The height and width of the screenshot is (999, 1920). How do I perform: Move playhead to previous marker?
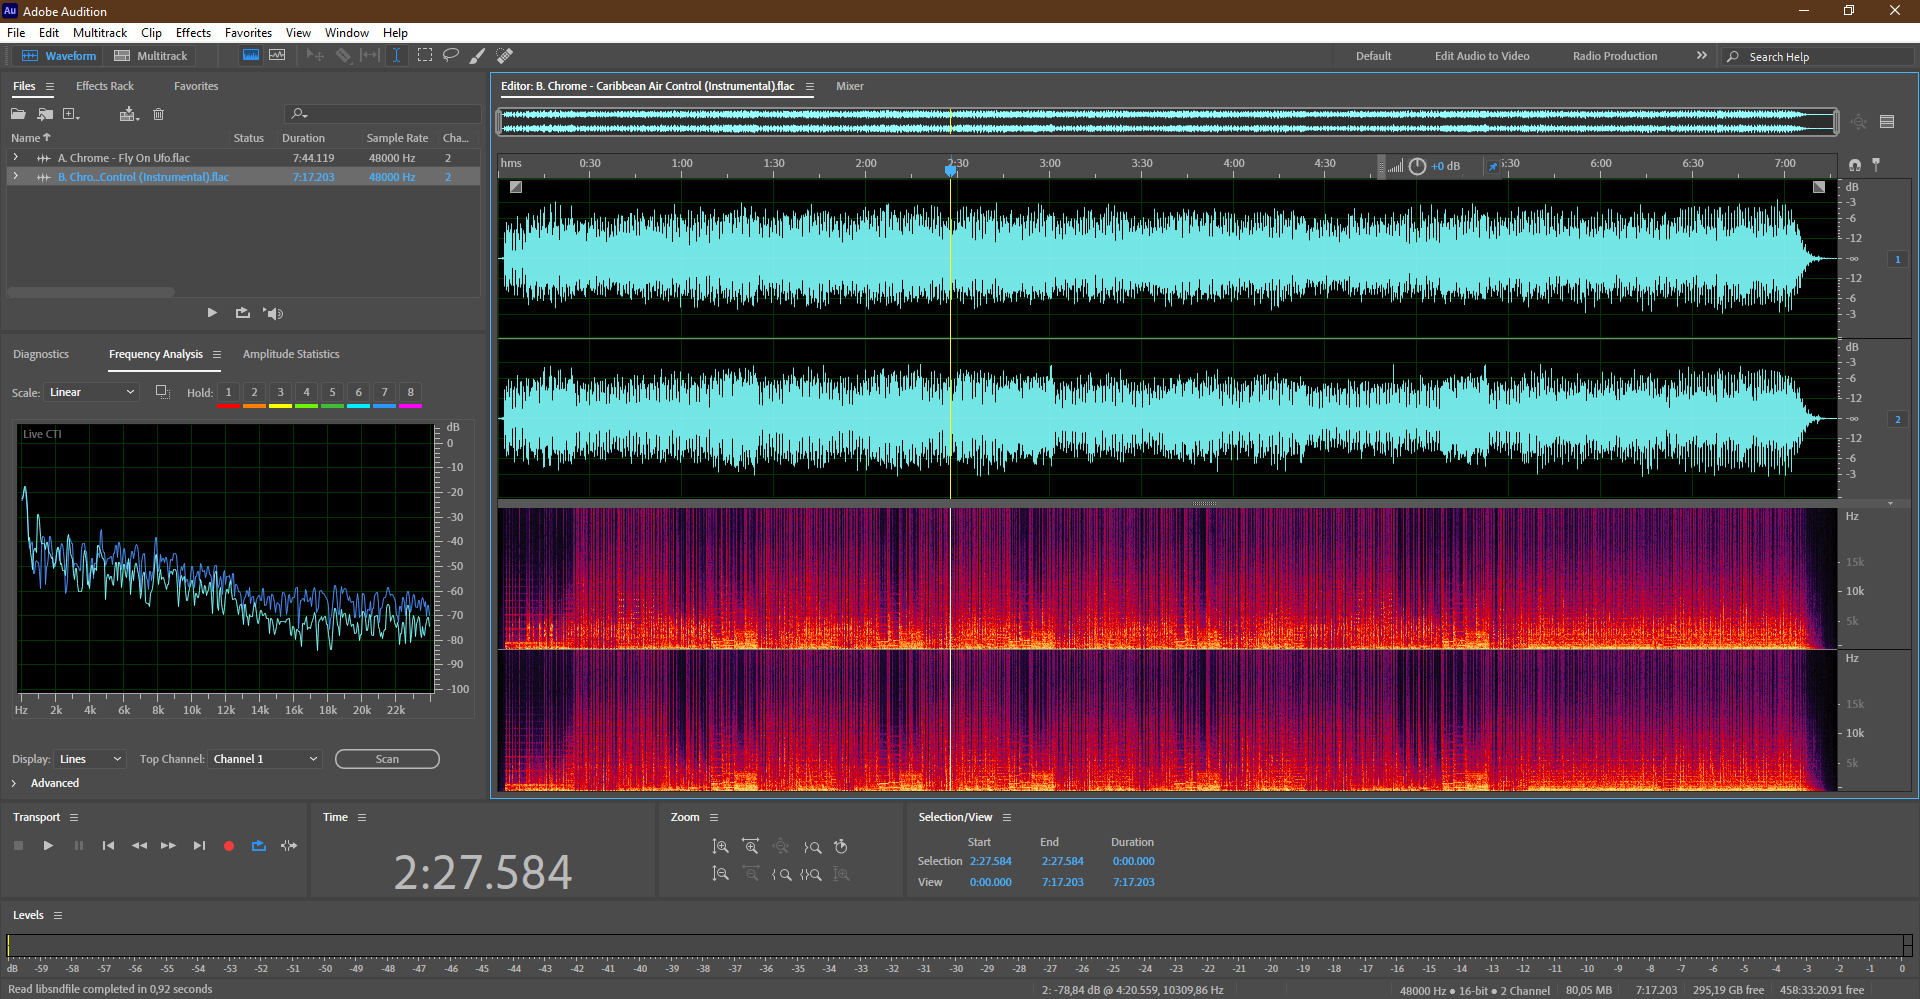click(x=108, y=846)
